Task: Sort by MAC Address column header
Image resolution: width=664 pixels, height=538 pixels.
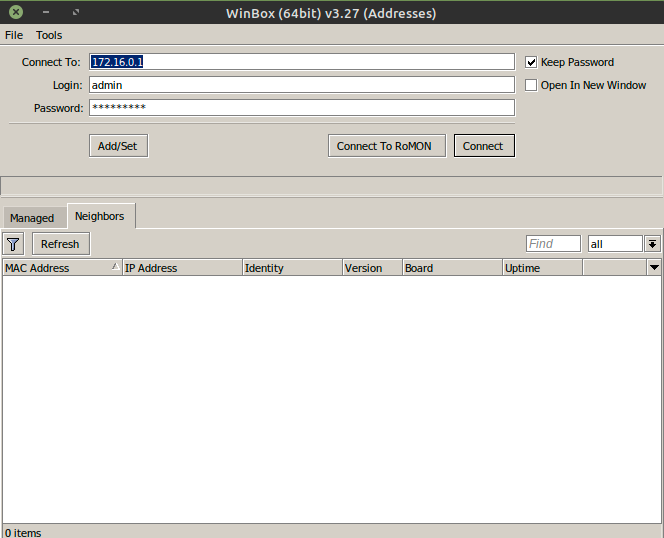Action: (60, 268)
